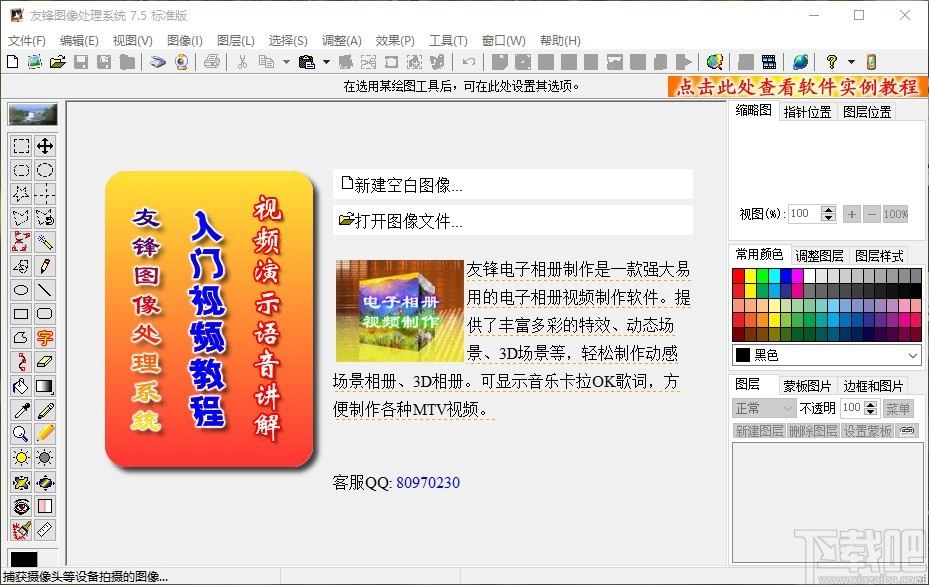Choose the ellipse shape tool
929x585 pixels.
click(22, 290)
